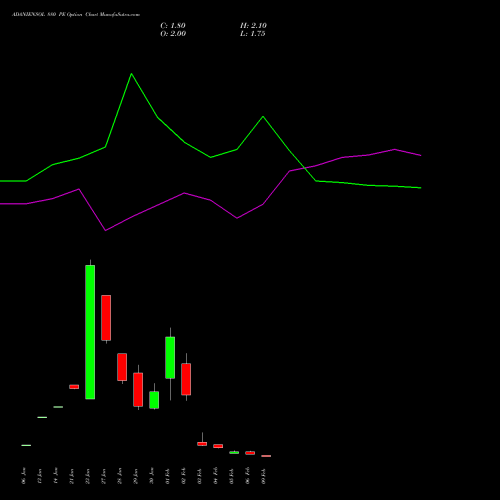500x500 pixels.
Task: Click the green candle for 30 Jan
Action: 154,400
